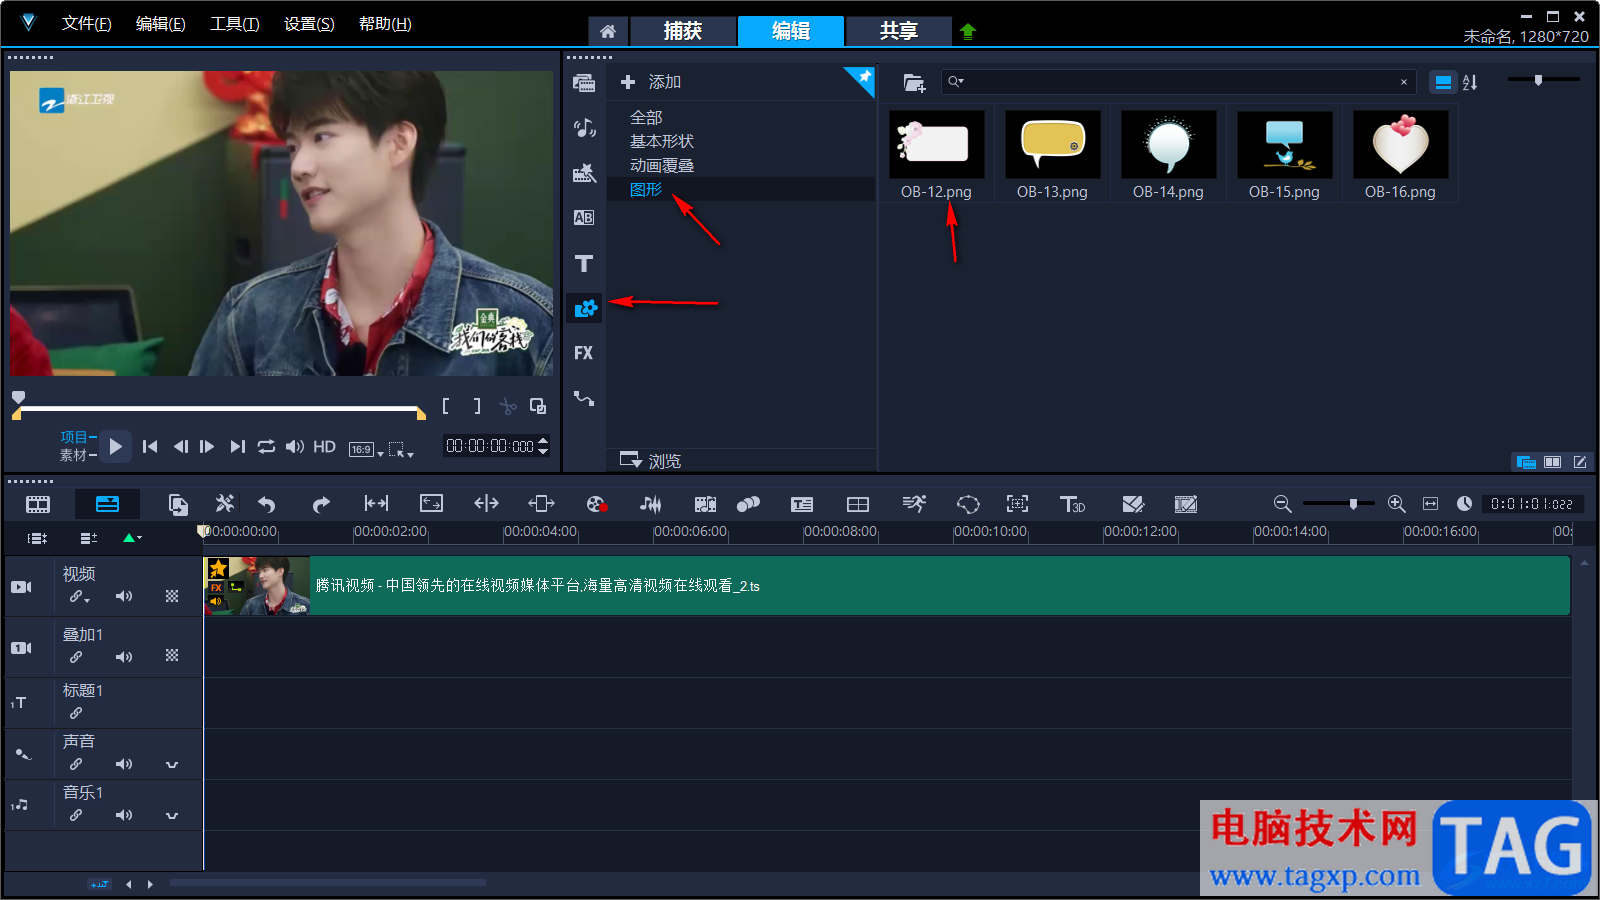The height and width of the screenshot is (900, 1600).
Task: Play the preview video
Action: tap(116, 447)
